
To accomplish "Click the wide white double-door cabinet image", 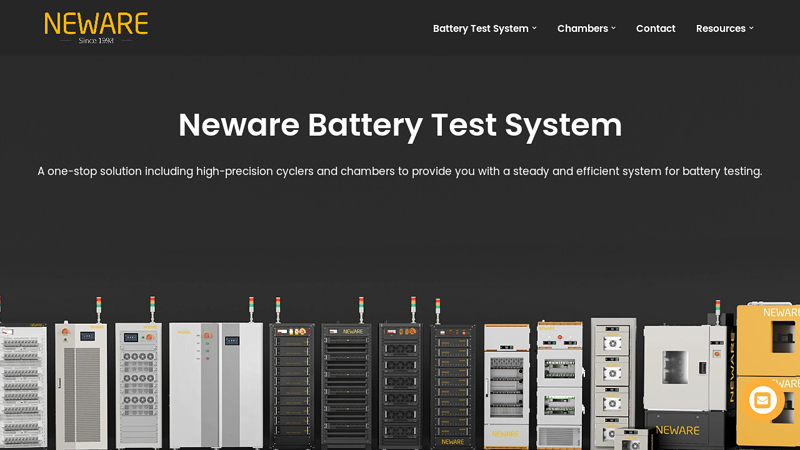I will (x=216, y=385).
